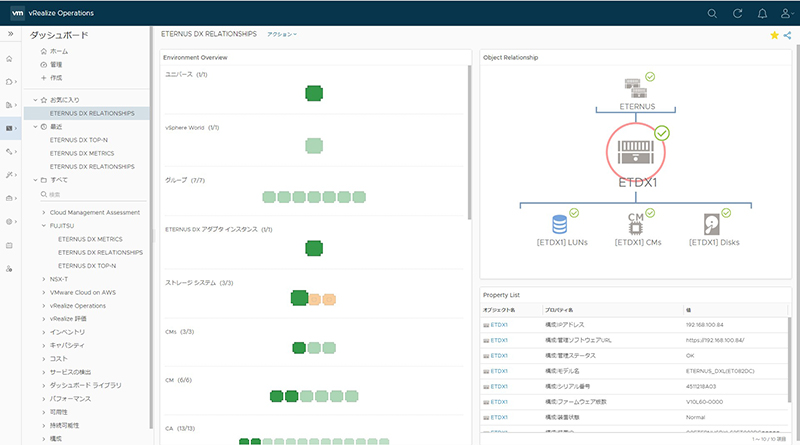Expand the インベントリ folder
The width and height of the screenshot is (800, 445).
click(x=43, y=332)
